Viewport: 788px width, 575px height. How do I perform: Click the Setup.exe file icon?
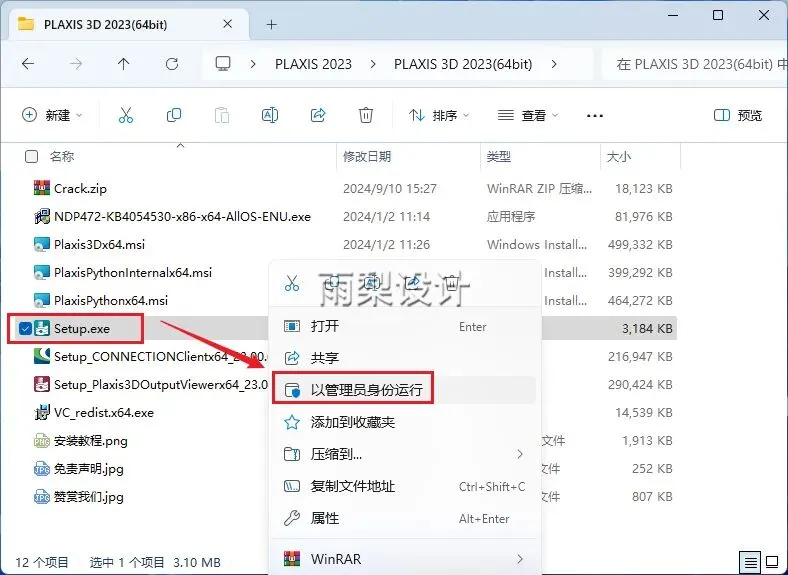point(42,328)
